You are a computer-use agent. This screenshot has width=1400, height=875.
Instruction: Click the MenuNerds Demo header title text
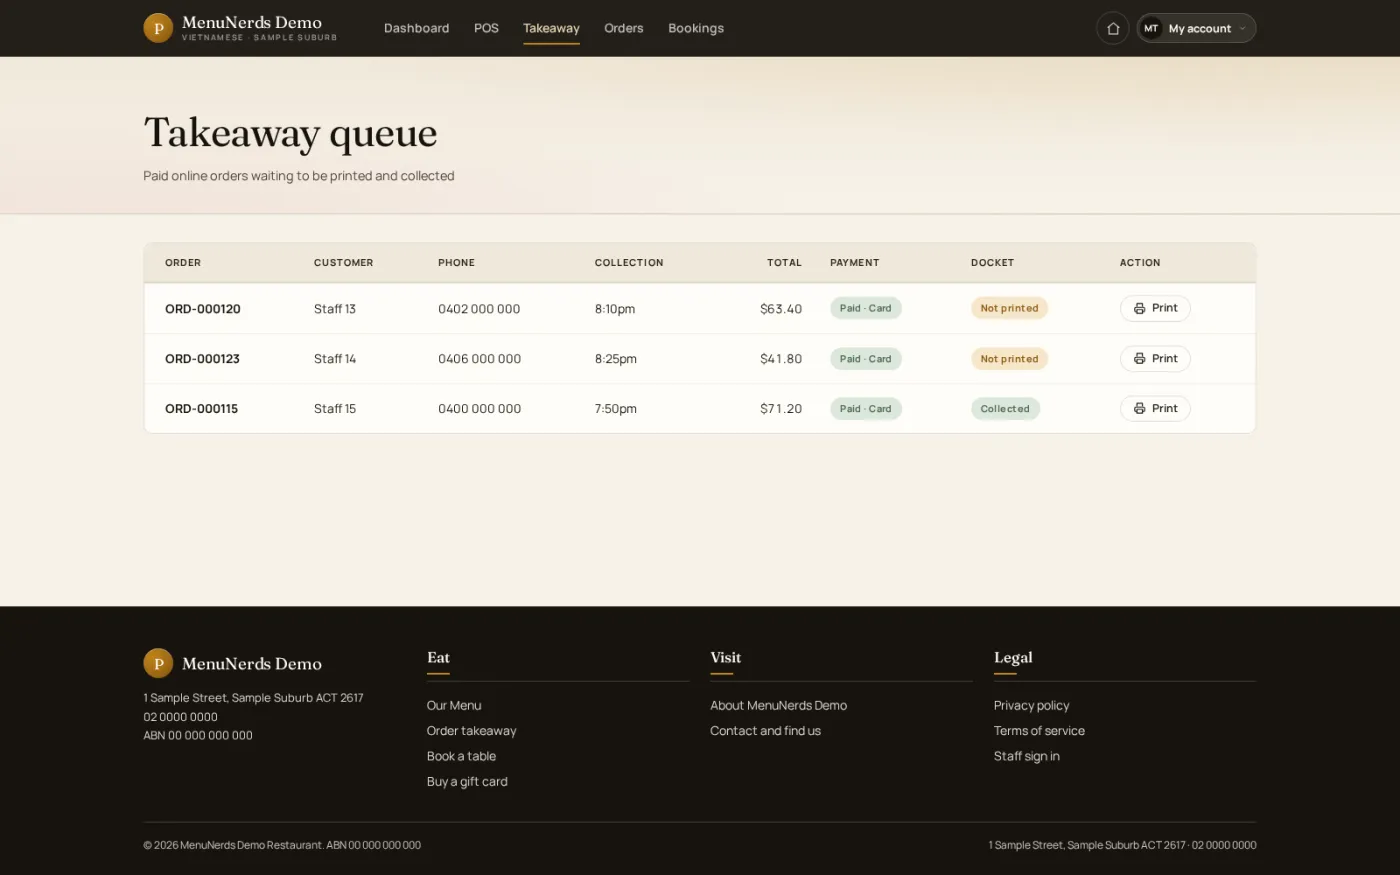252,22
